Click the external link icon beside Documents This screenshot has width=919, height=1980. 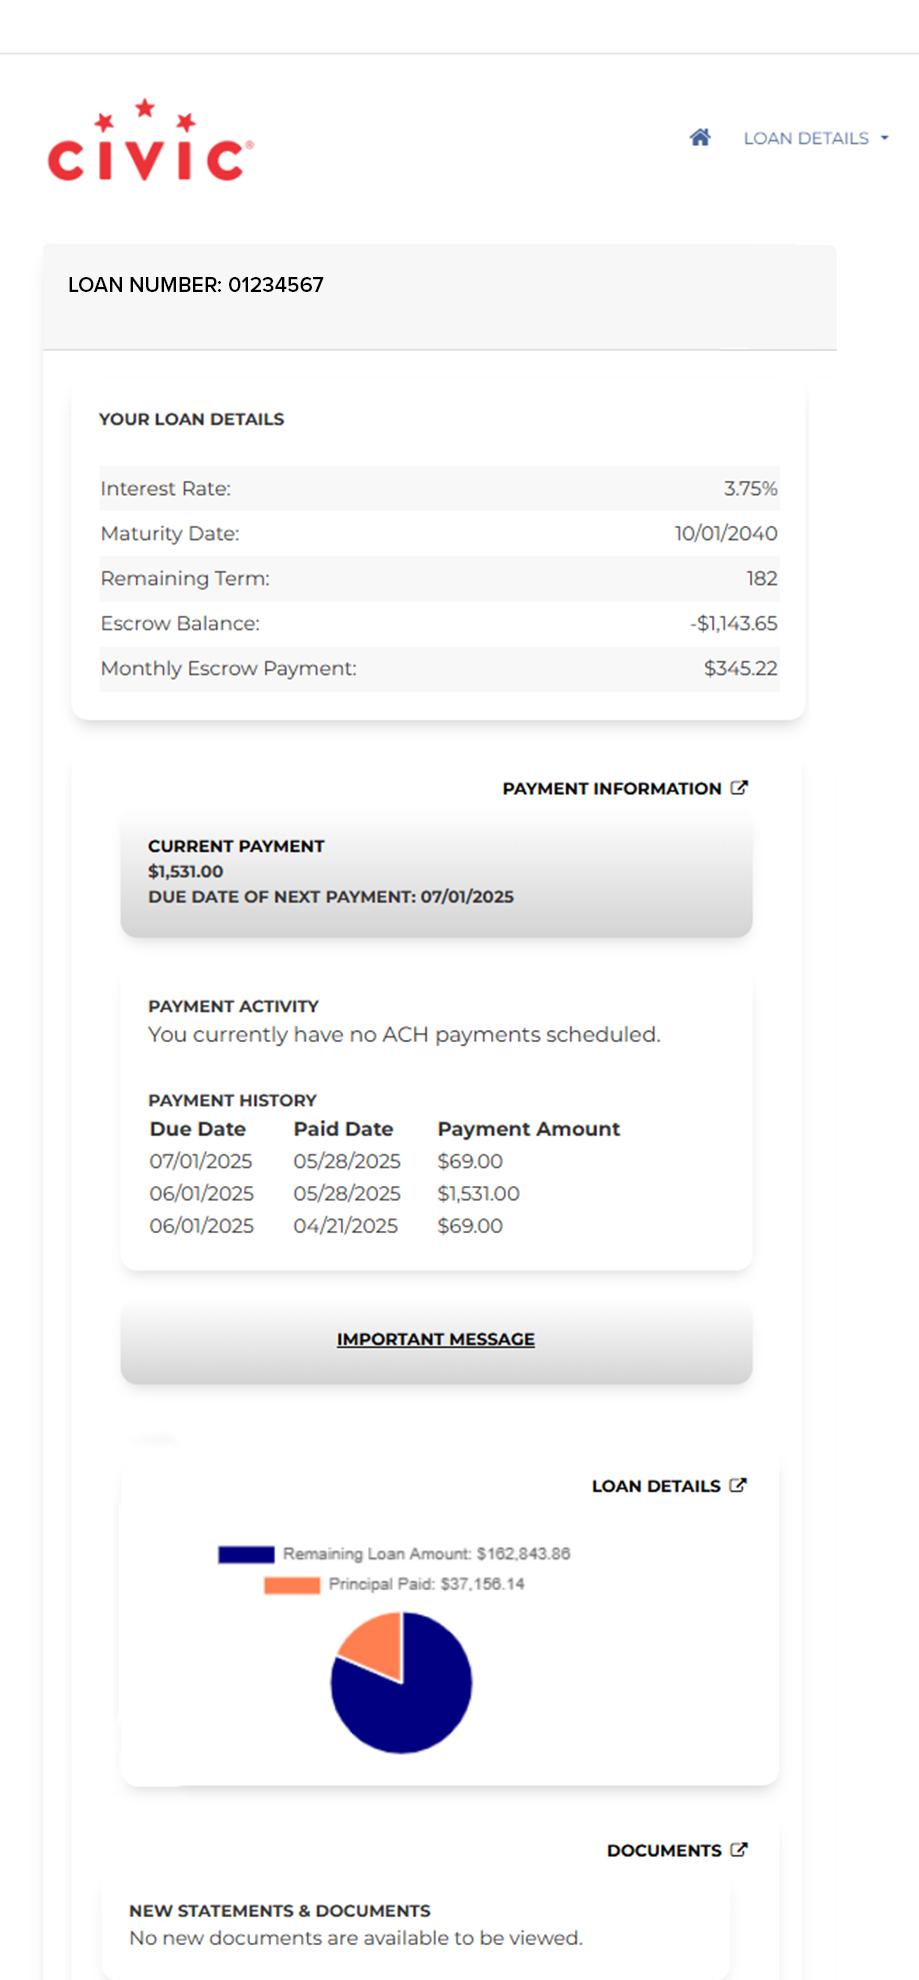(739, 1850)
